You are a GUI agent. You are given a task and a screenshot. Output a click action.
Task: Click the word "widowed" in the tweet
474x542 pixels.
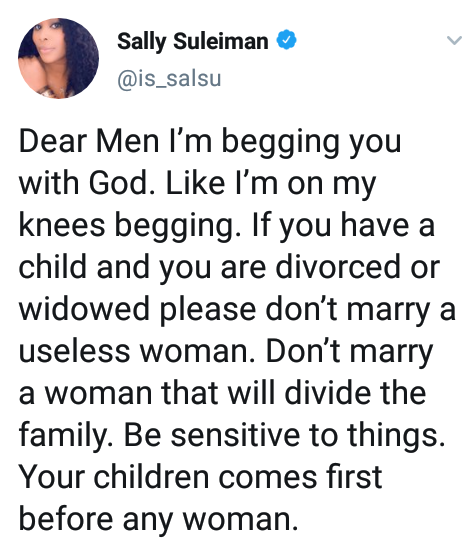(84, 309)
